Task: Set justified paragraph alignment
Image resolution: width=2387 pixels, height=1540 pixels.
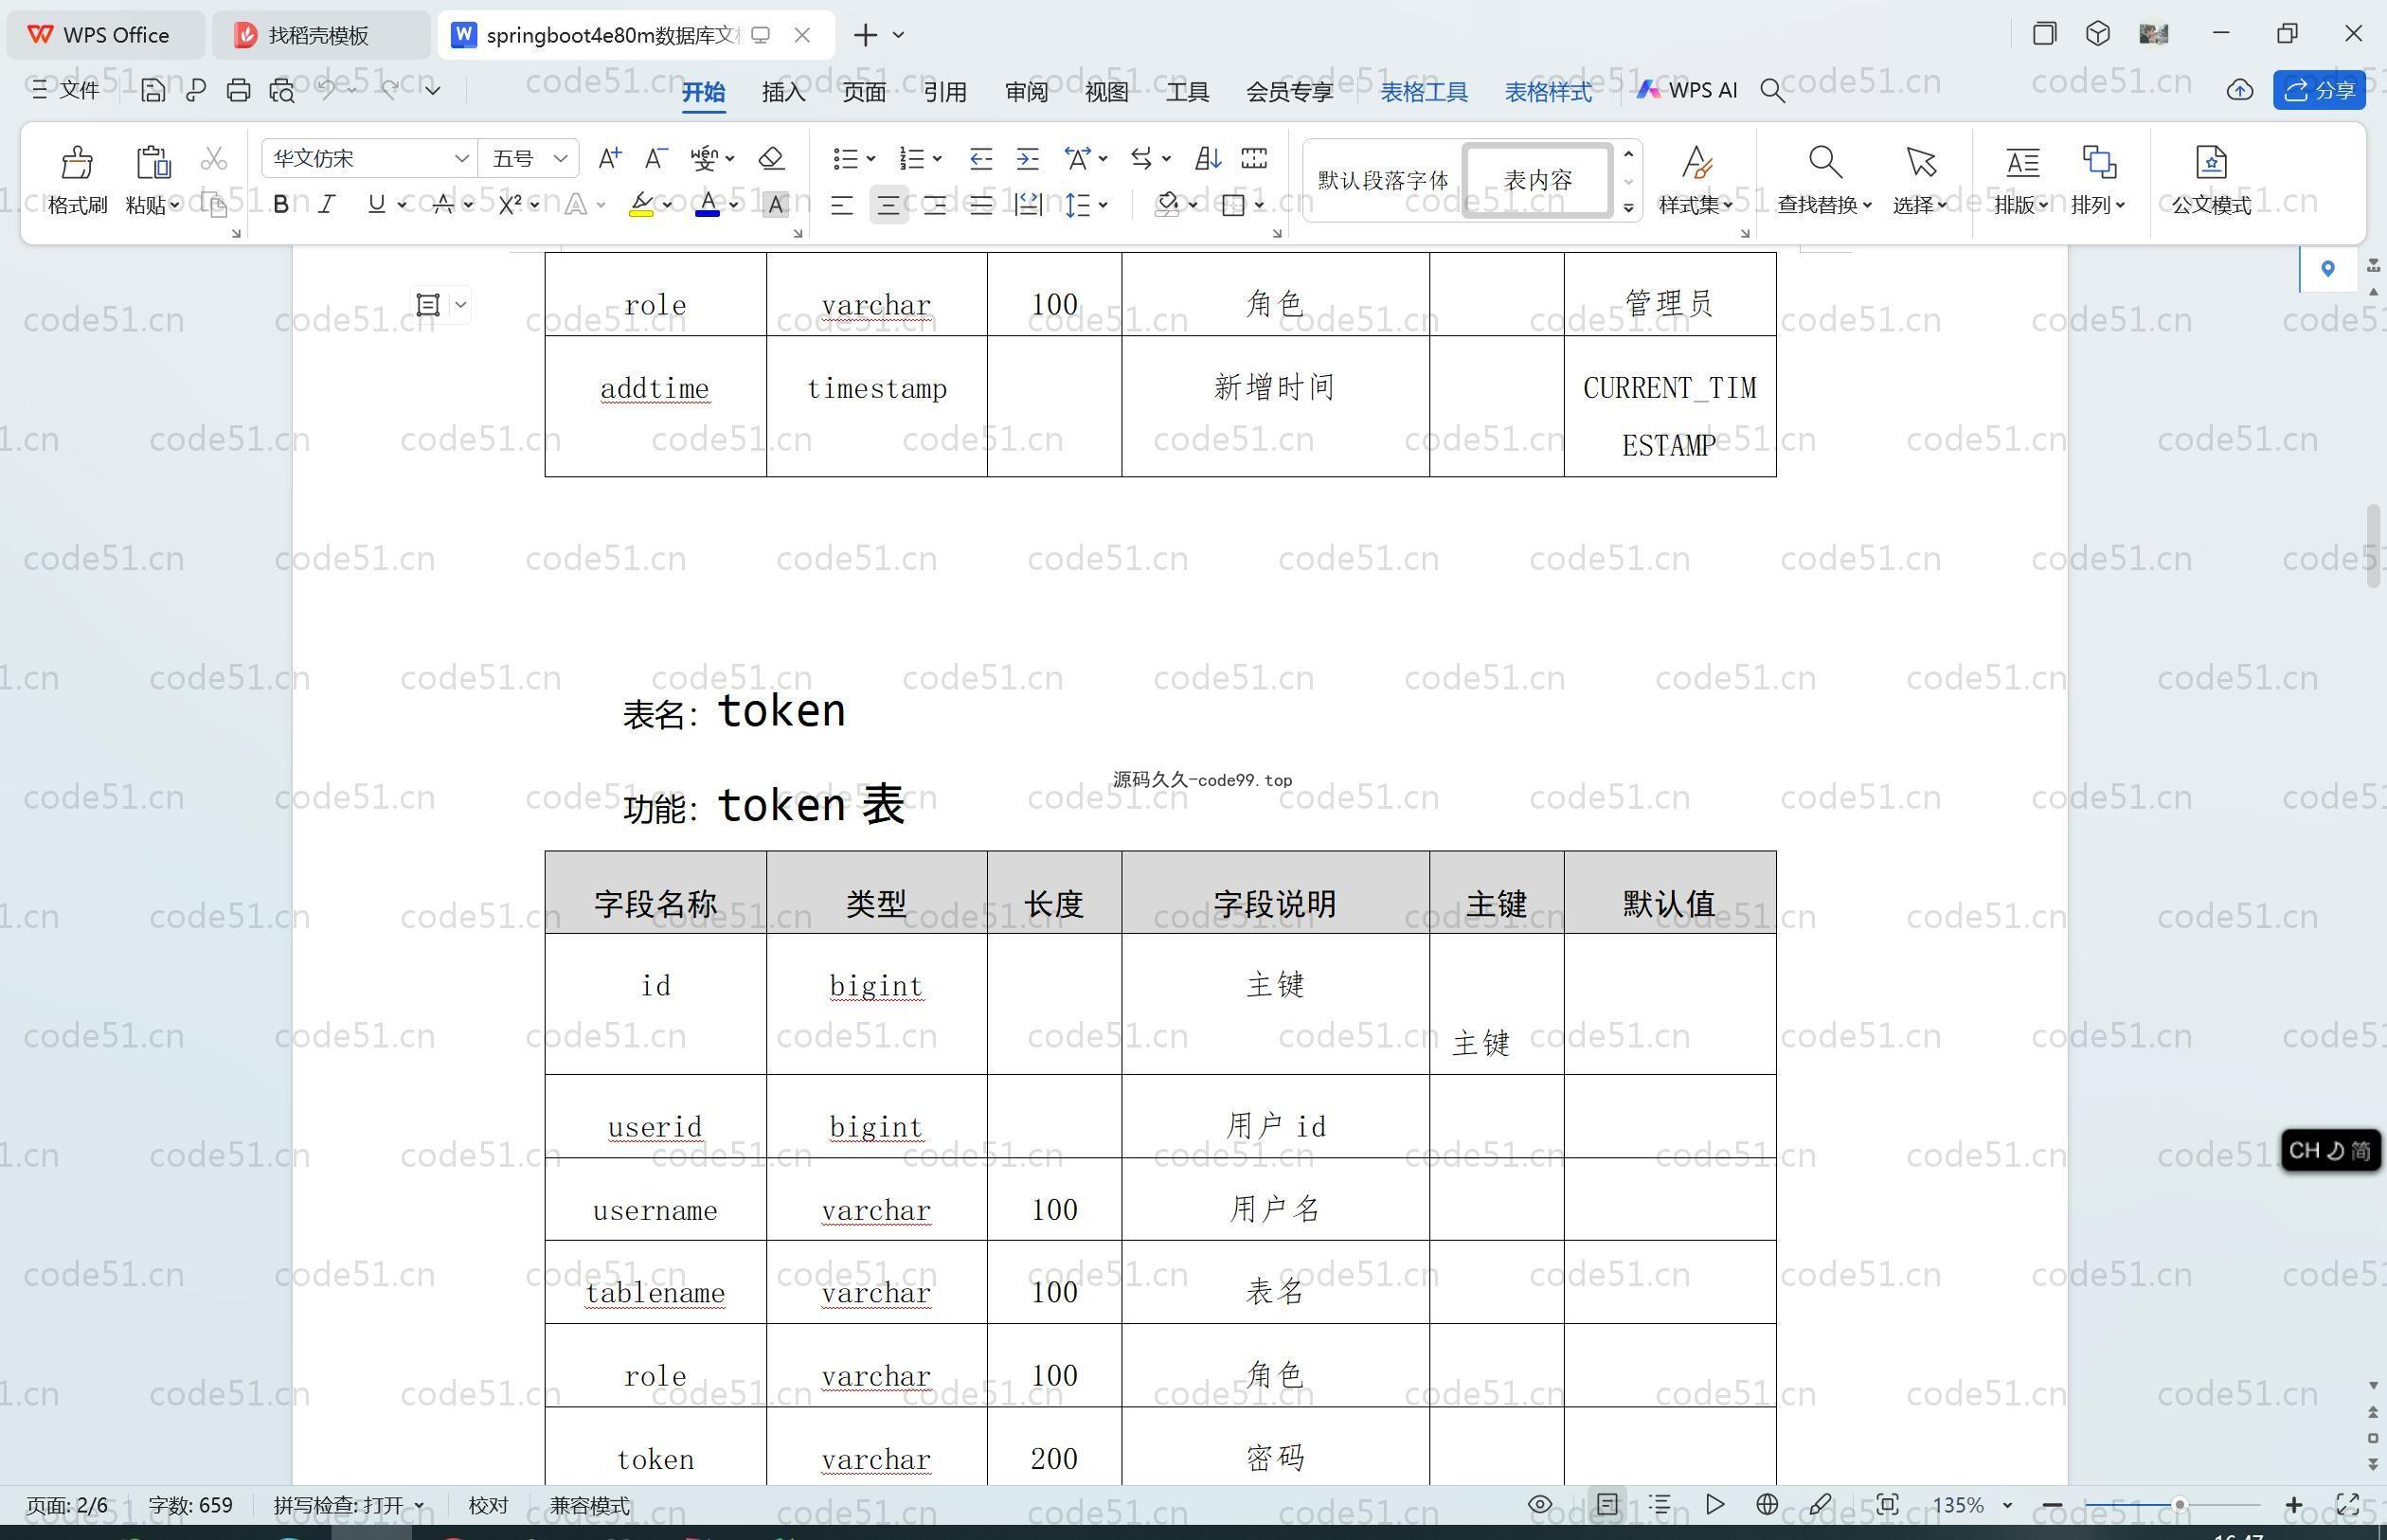Action: [x=981, y=206]
